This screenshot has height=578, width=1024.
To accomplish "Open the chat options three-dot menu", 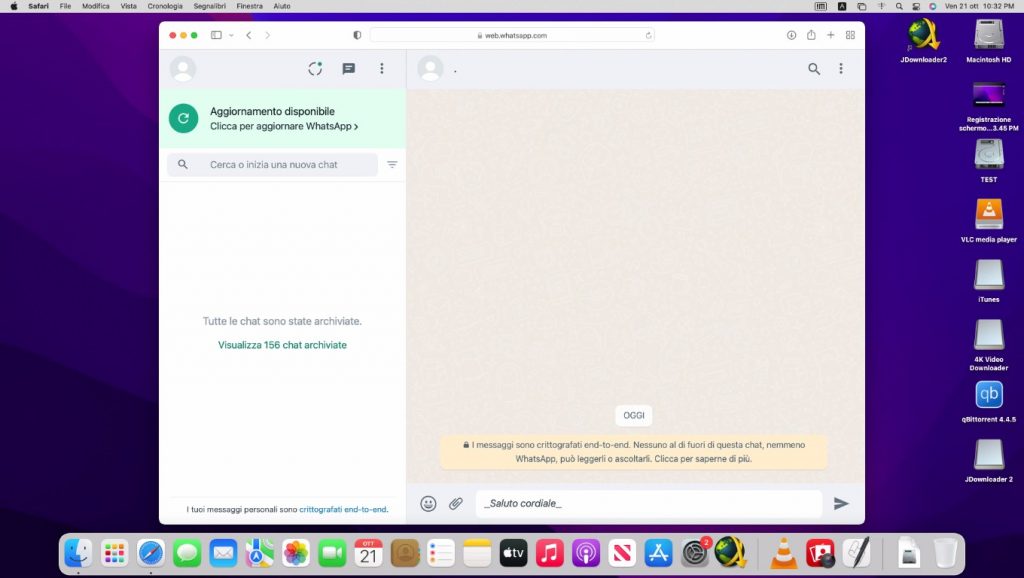I will click(x=841, y=68).
